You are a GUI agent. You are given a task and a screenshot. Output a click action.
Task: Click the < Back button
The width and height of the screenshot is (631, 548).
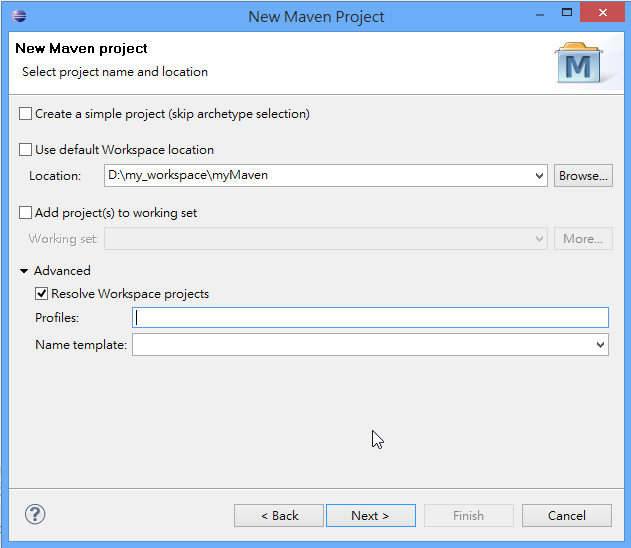coord(279,515)
